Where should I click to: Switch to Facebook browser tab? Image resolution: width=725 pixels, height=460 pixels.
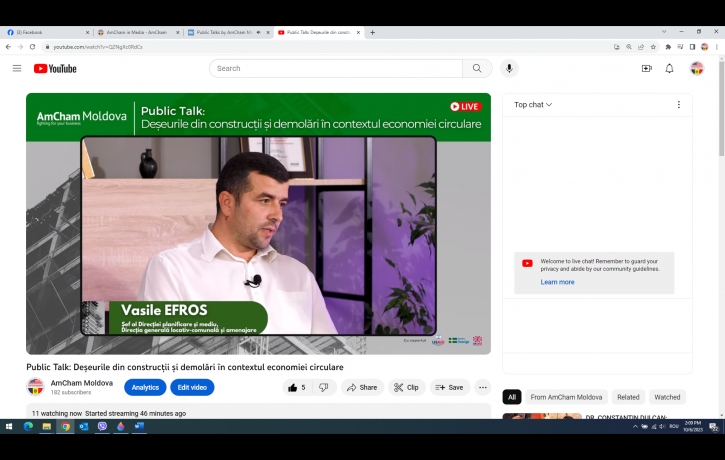43,32
